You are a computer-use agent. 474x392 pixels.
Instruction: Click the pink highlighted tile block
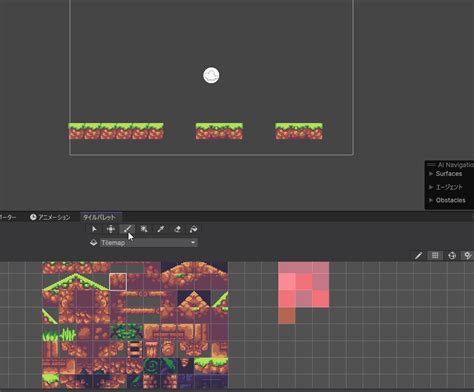click(304, 284)
